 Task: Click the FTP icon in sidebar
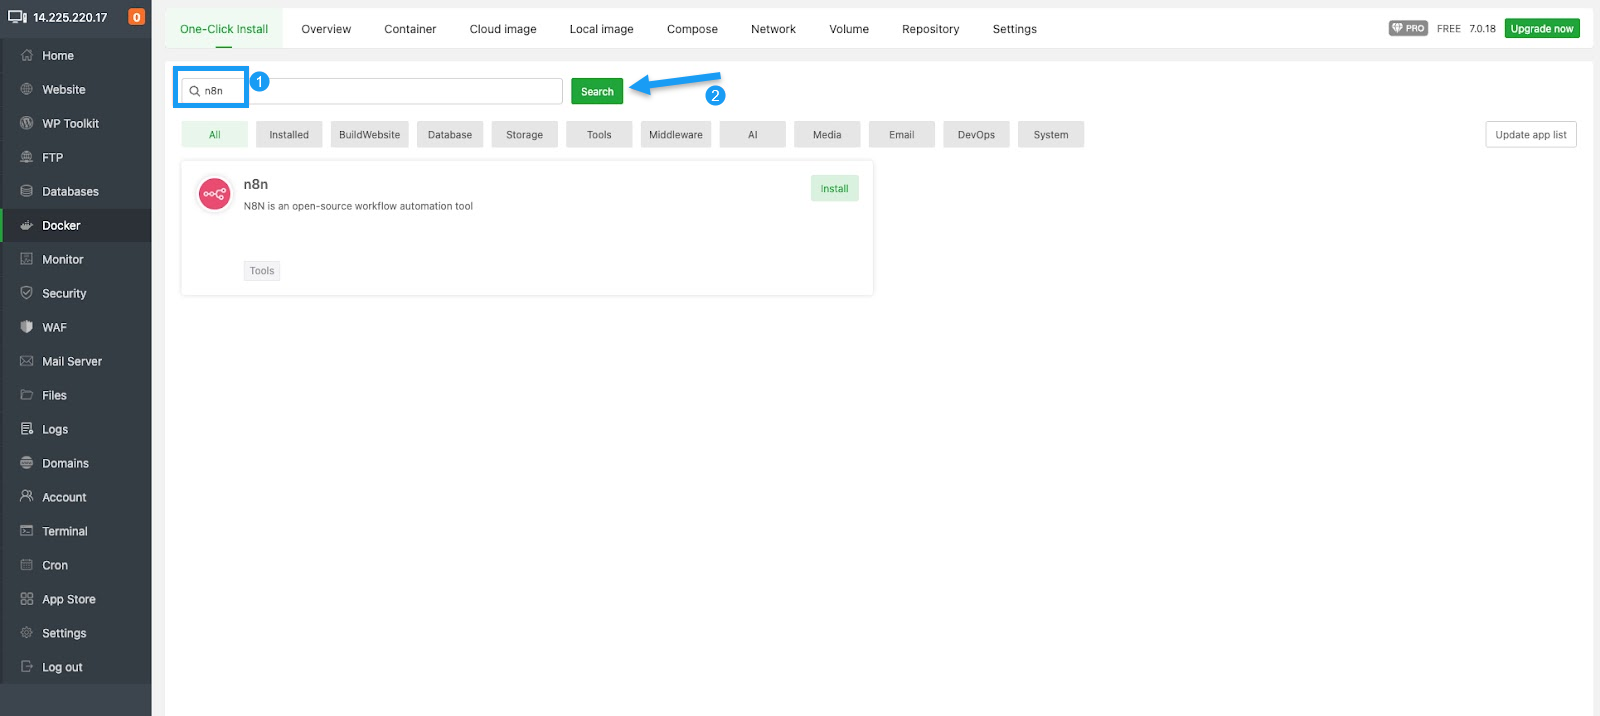(x=27, y=157)
